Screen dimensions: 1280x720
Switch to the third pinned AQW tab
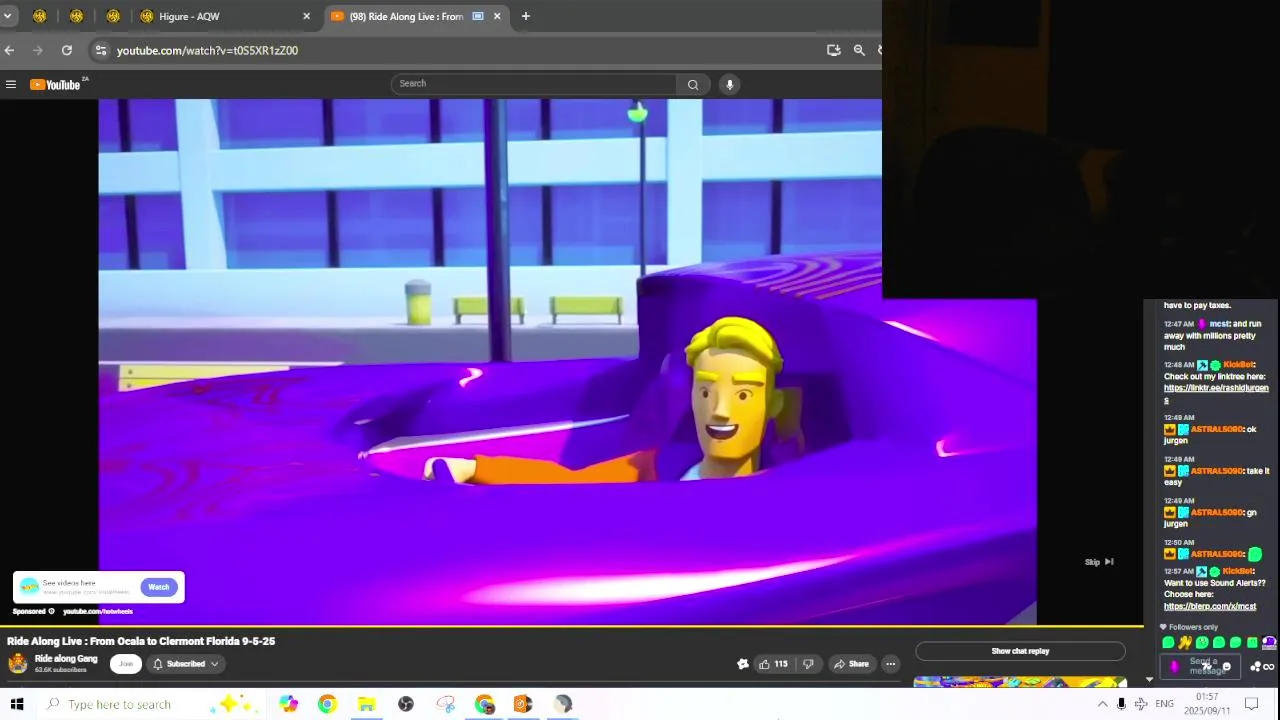[113, 16]
